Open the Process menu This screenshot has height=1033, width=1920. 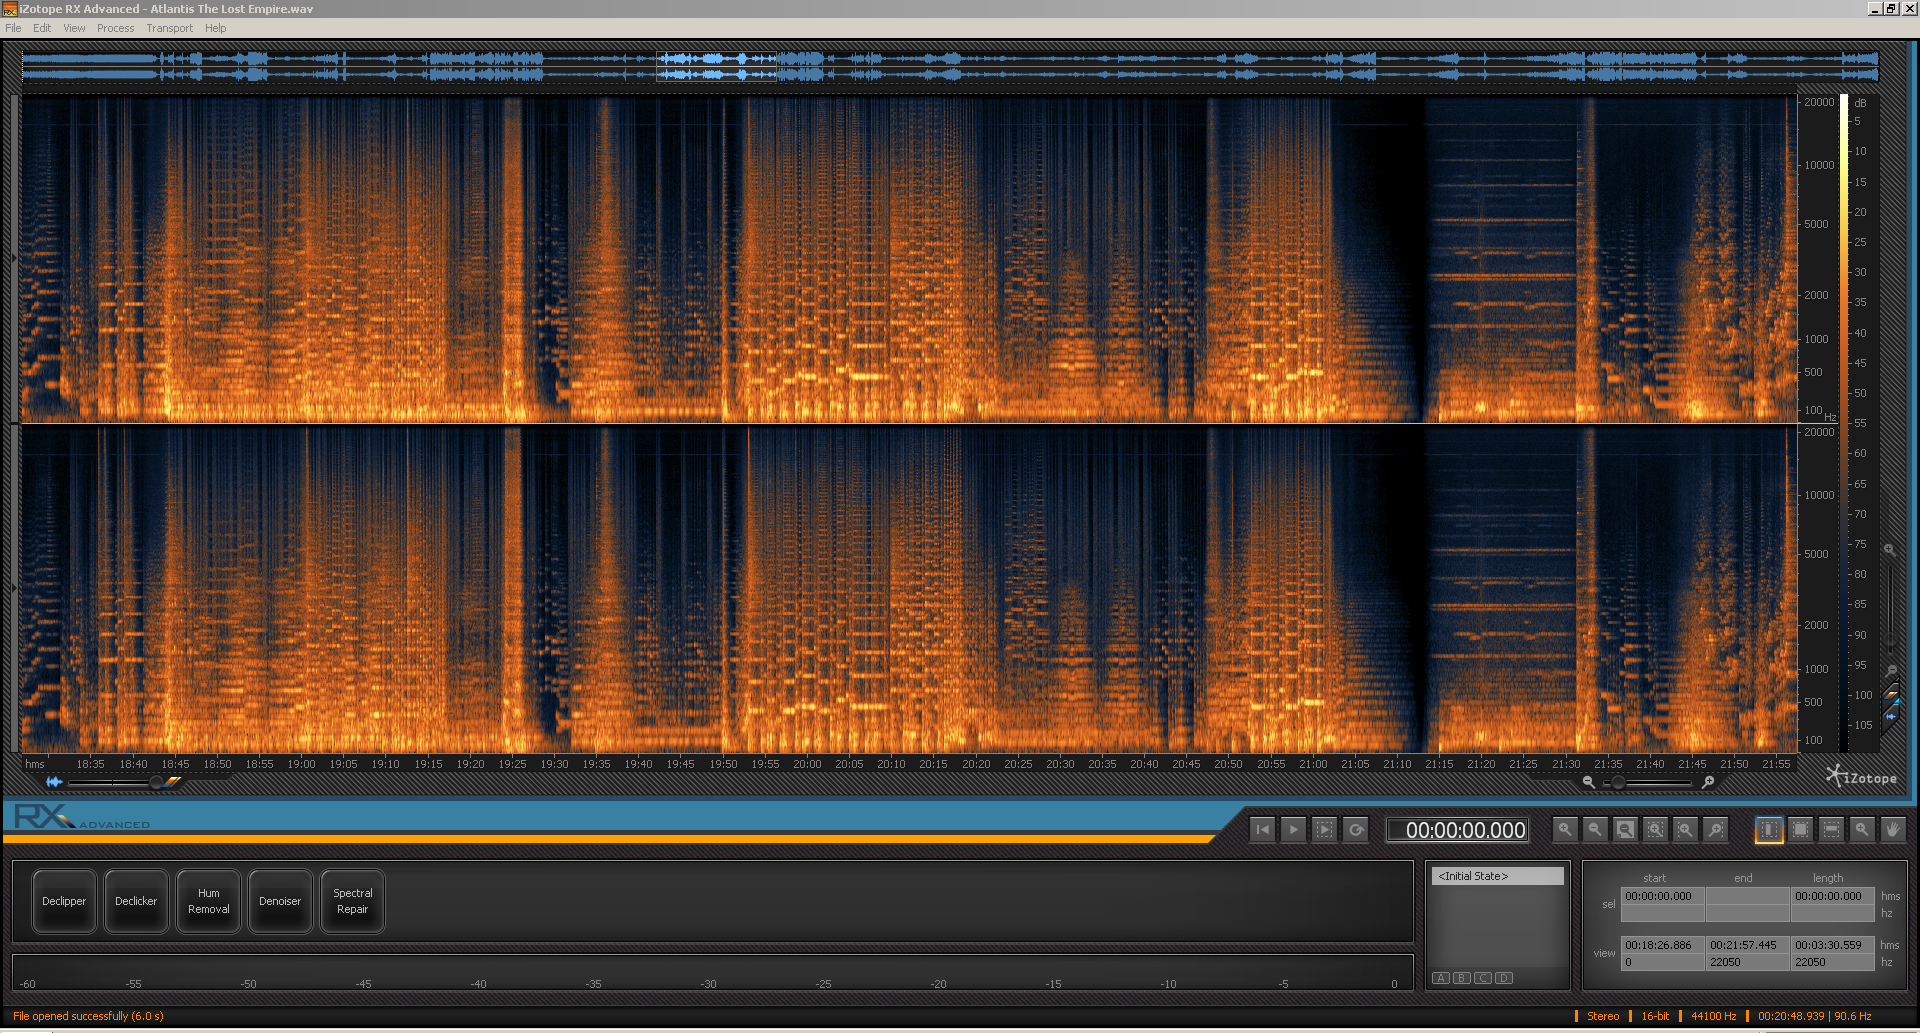click(x=115, y=28)
